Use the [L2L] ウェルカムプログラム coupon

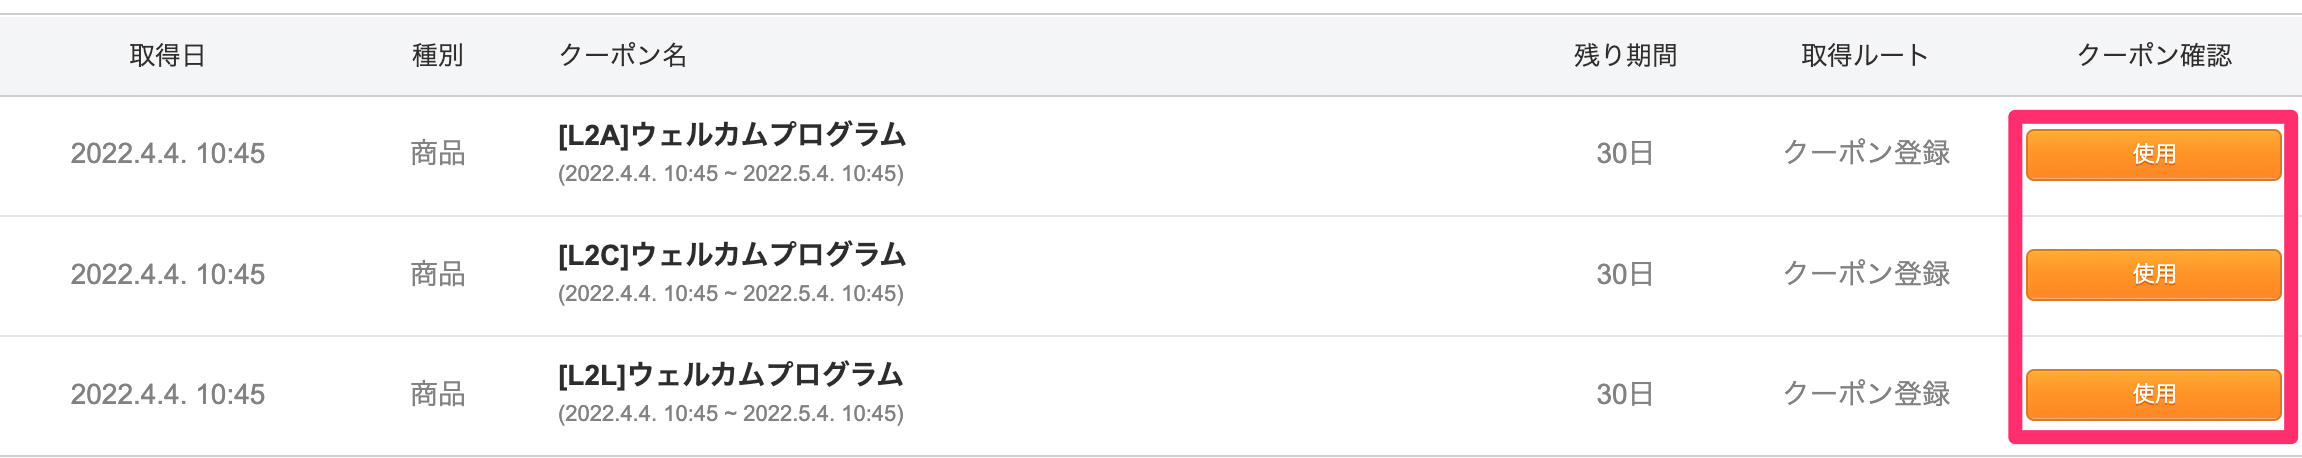tap(2153, 394)
